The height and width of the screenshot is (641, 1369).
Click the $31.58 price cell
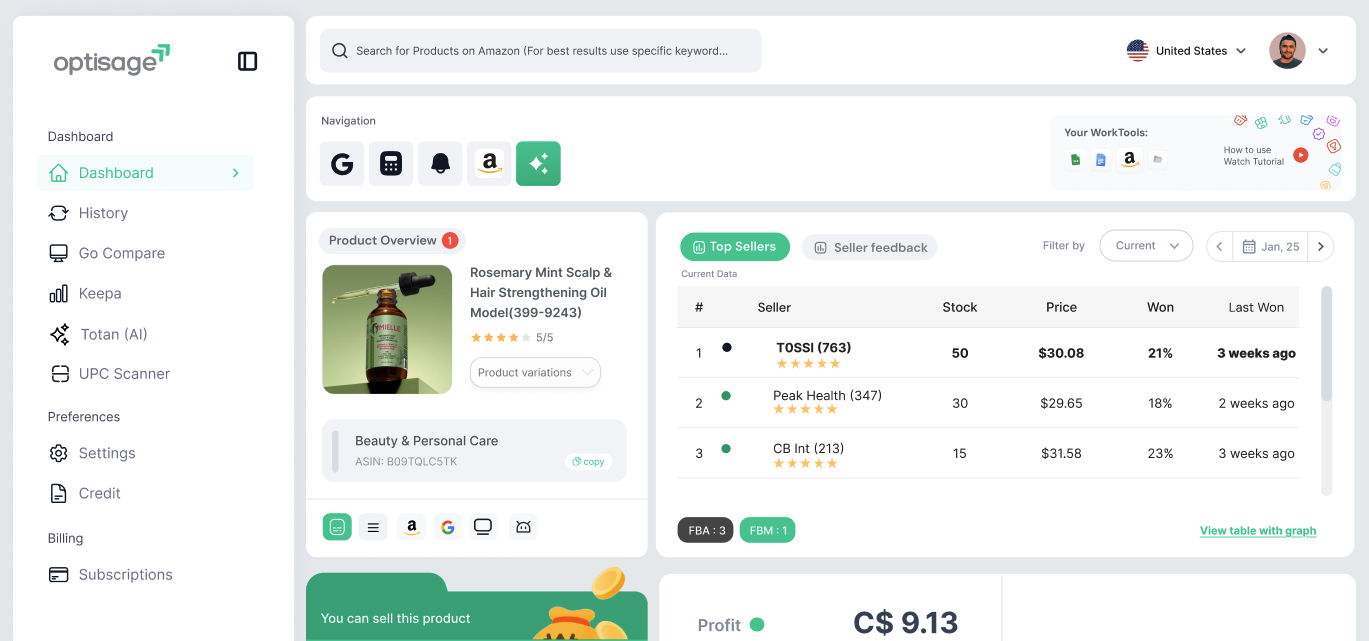pos(1062,453)
